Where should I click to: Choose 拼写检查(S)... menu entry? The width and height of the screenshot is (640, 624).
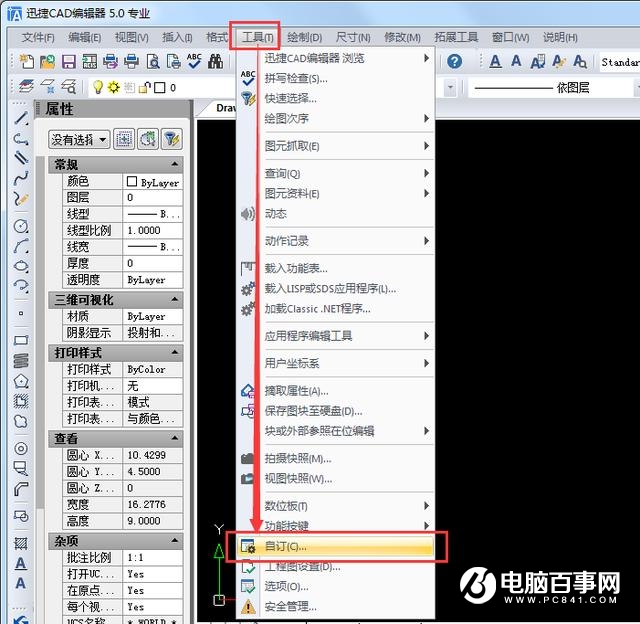[x=336, y=78]
